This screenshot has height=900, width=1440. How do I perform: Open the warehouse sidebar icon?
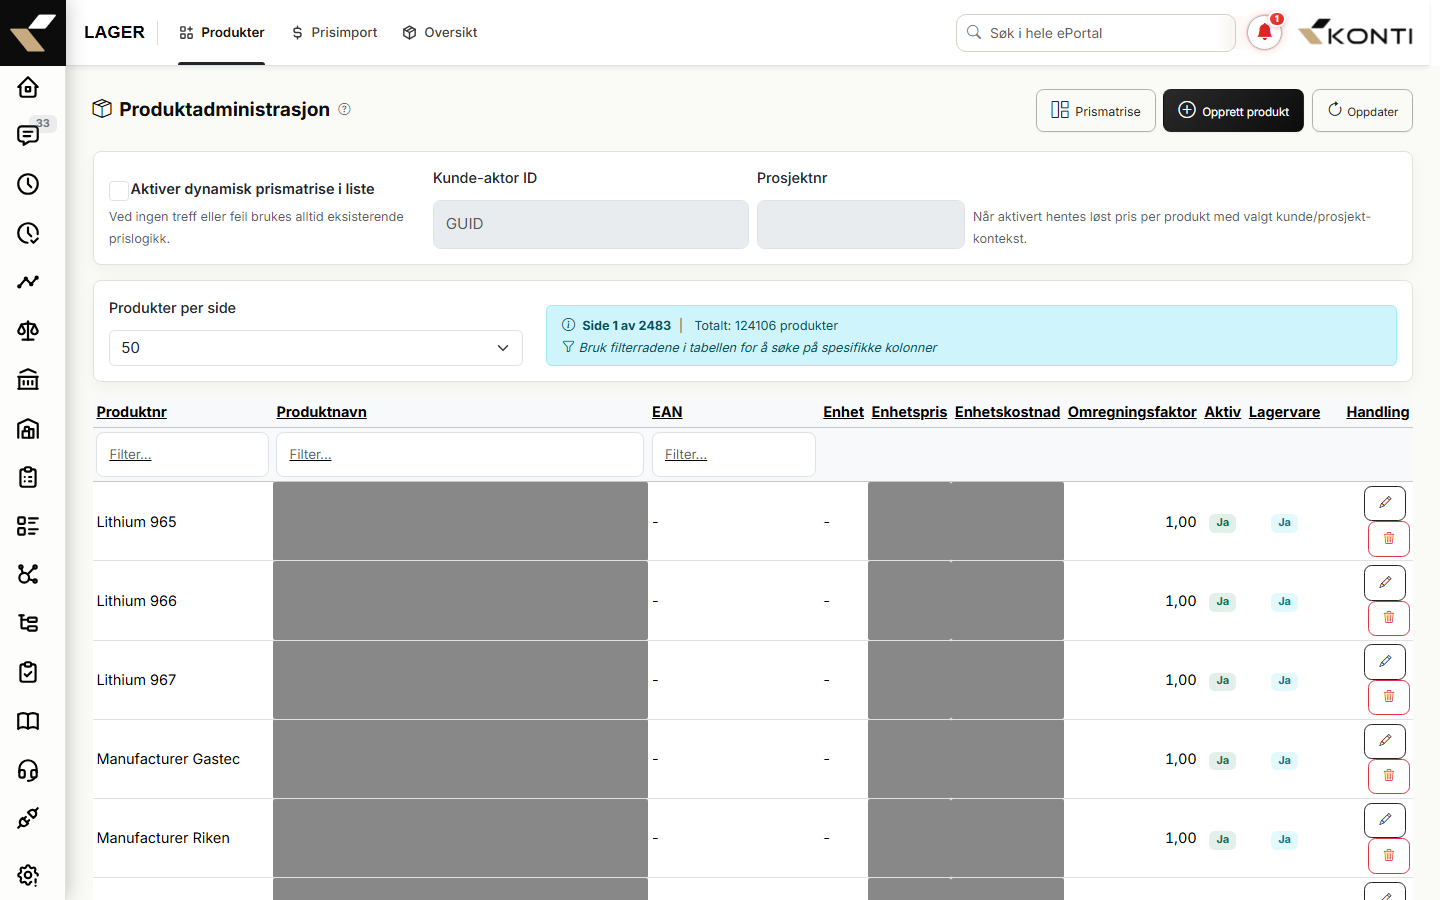(x=28, y=429)
